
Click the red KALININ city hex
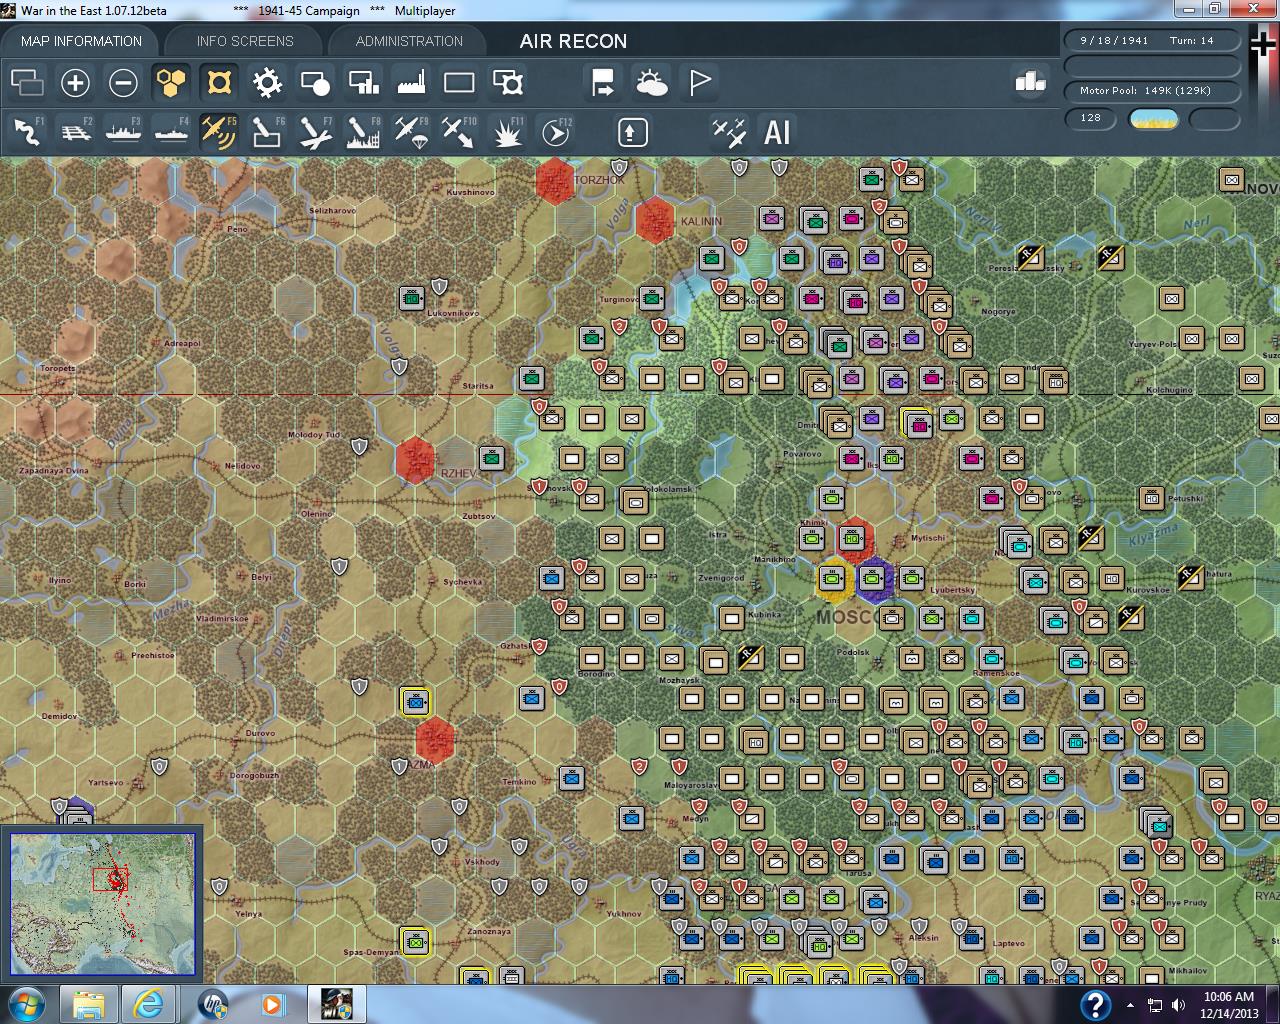(x=654, y=220)
